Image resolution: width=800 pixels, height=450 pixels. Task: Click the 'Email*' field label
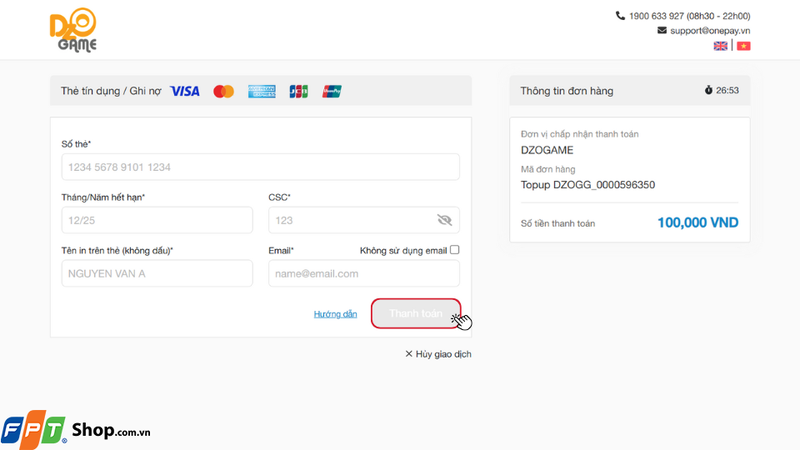click(281, 251)
